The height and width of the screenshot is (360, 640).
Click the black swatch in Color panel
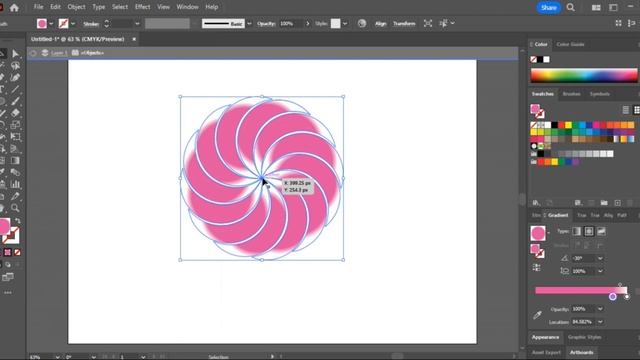(540, 60)
